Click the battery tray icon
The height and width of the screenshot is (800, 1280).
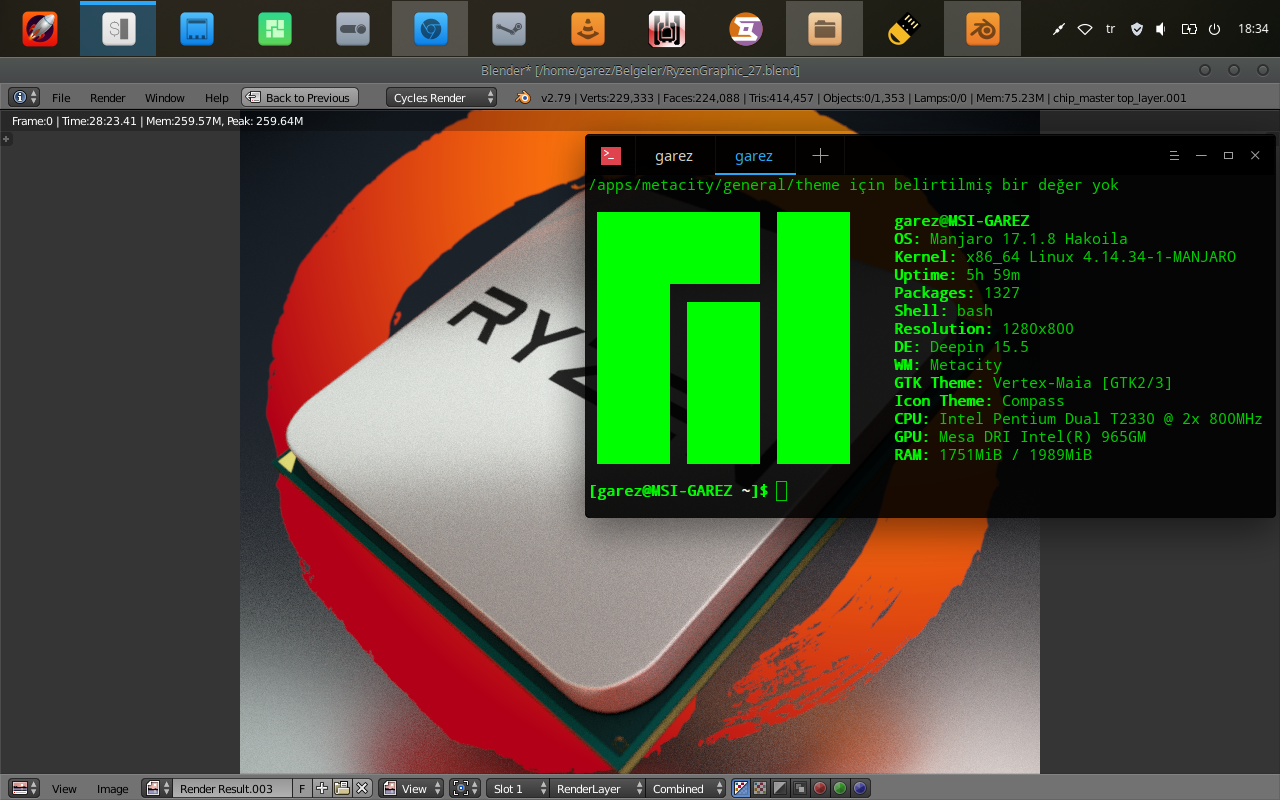tap(1188, 29)
